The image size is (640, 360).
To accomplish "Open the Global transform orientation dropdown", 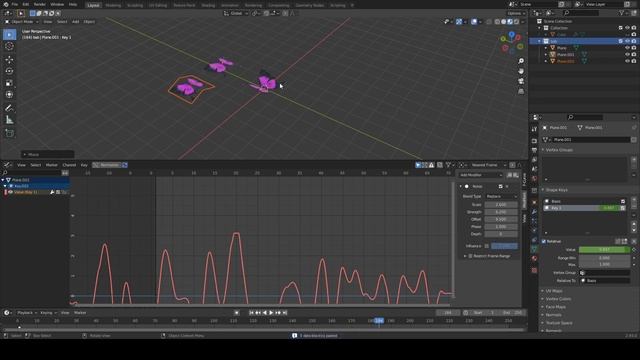I will point(236,13).
